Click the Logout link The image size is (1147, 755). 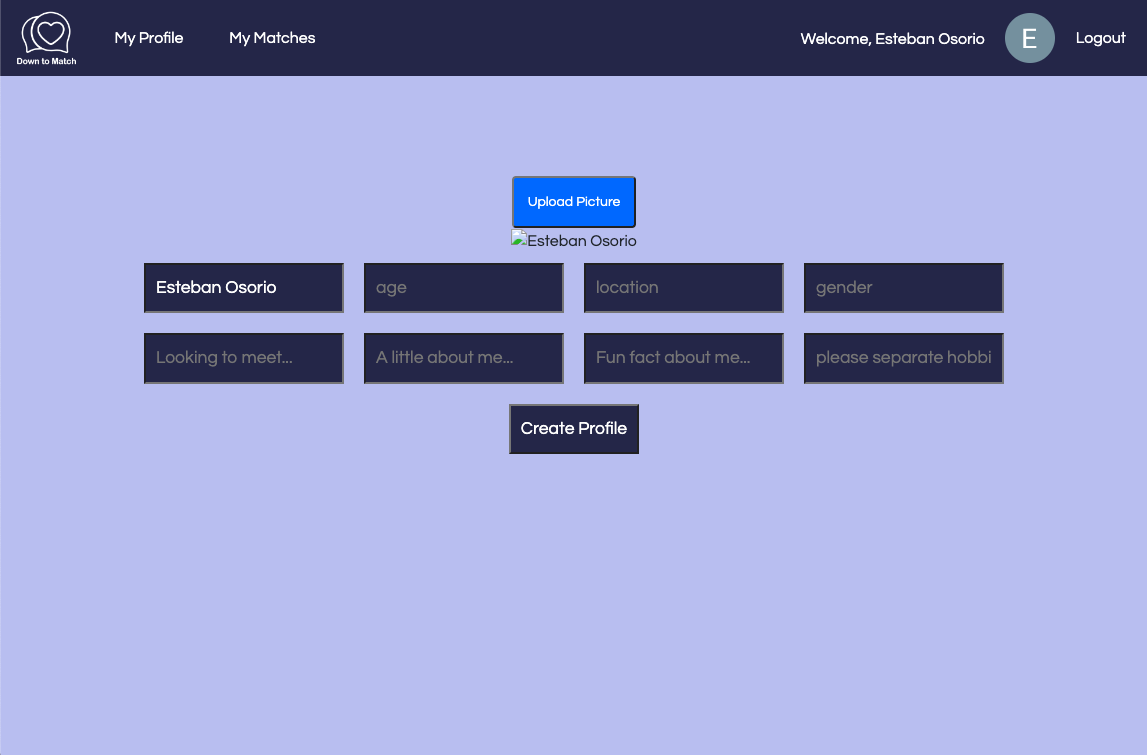point(1100,38)
